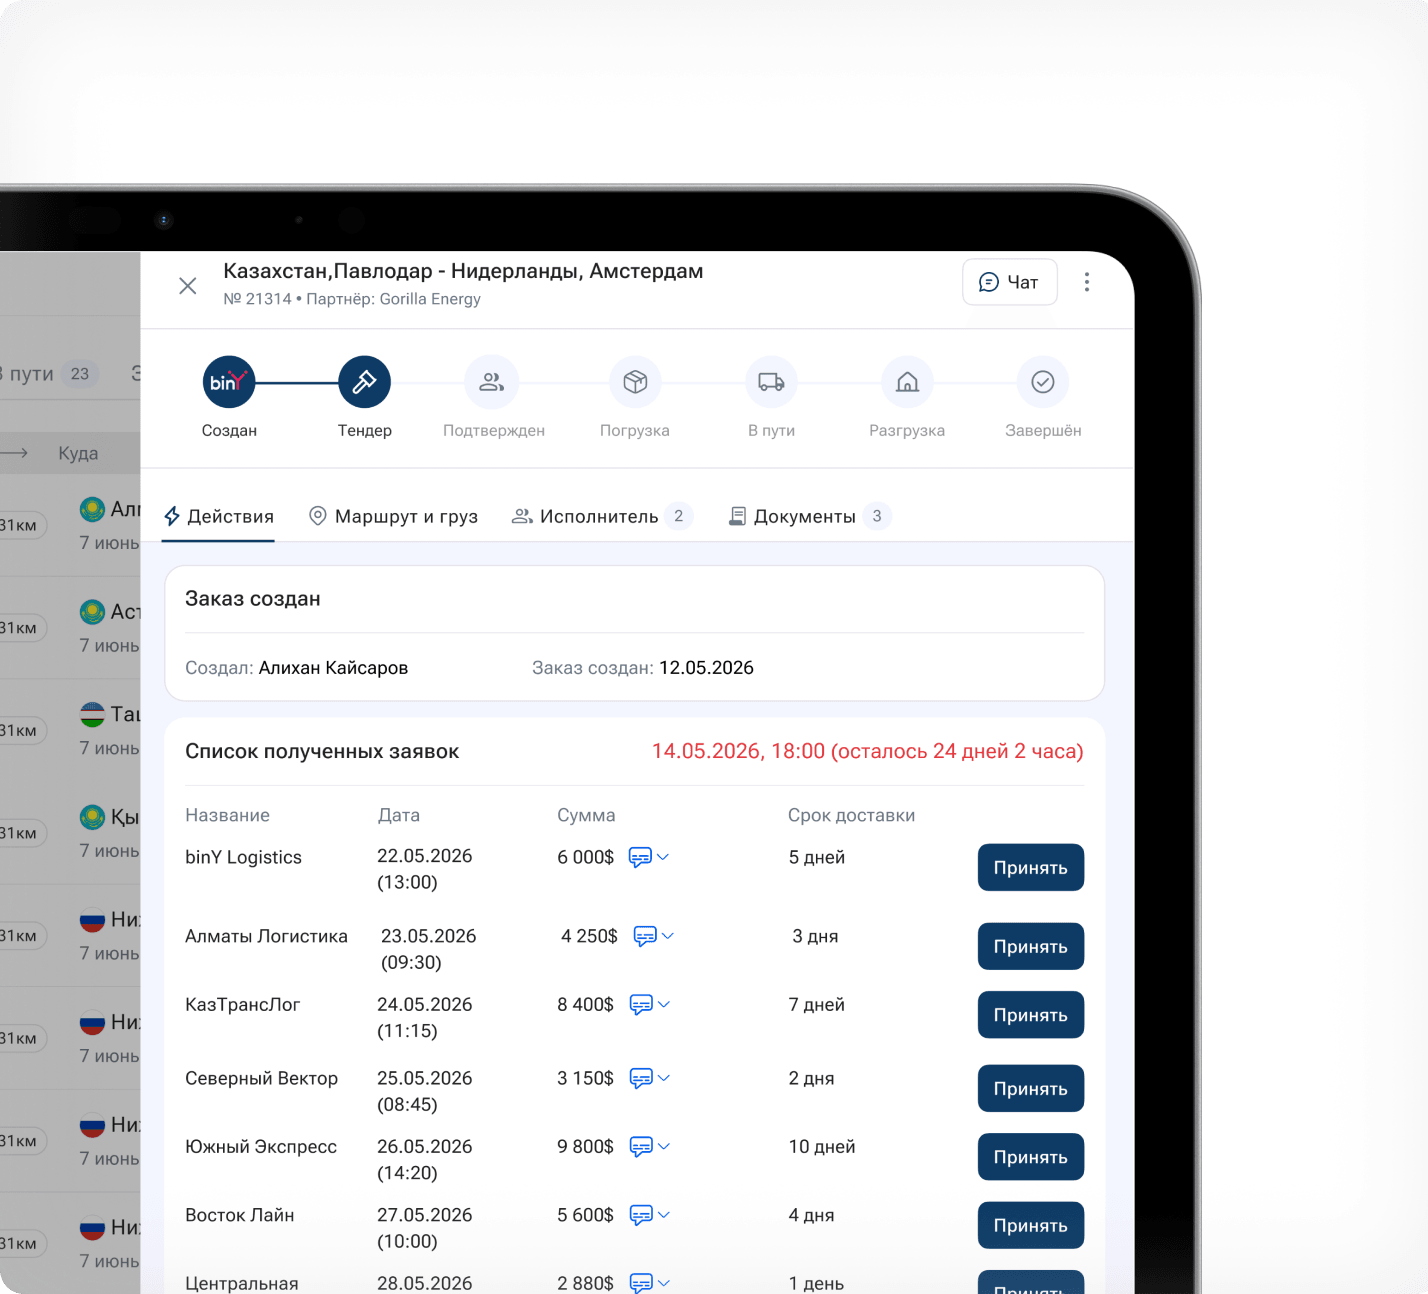Accept the Восток Лайн bid
Viewport: 1428px width, 1294px height.
coord(1031,1225)
